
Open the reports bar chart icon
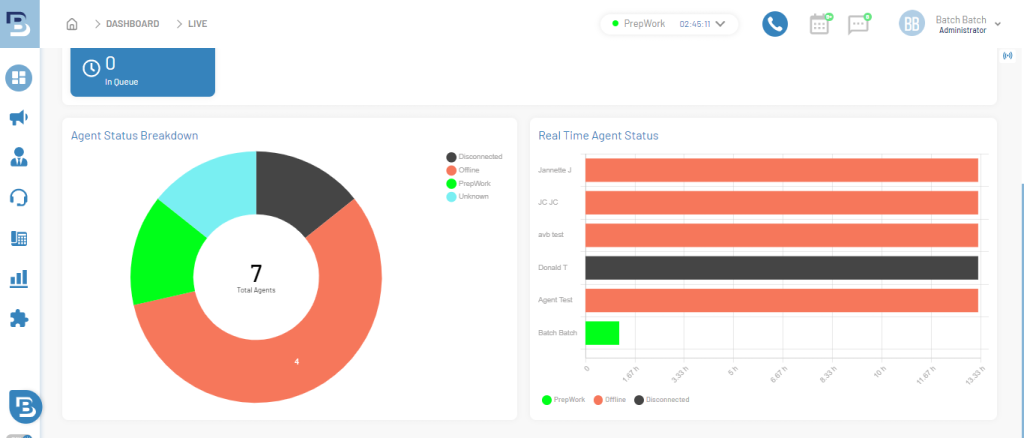[x=19, y=279]
